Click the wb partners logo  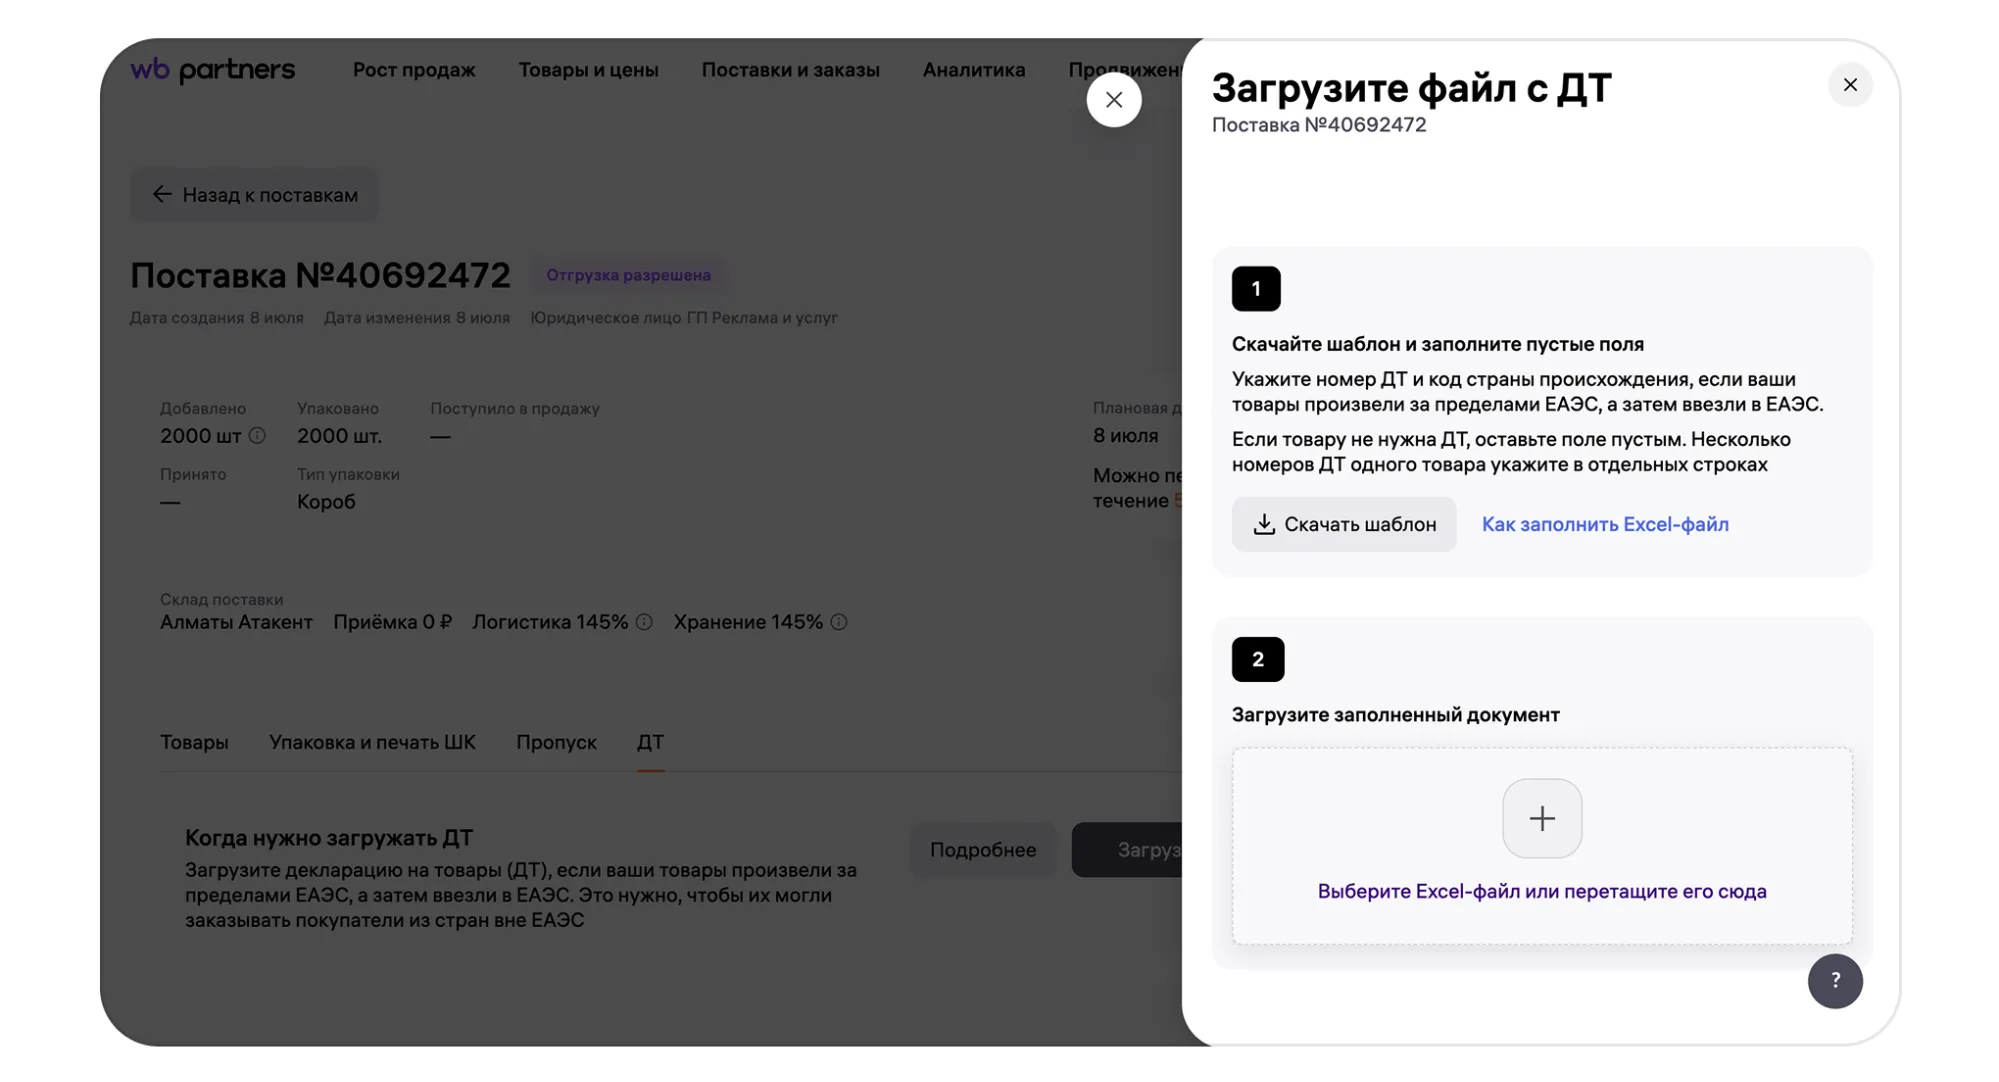[x=212, y=70]
